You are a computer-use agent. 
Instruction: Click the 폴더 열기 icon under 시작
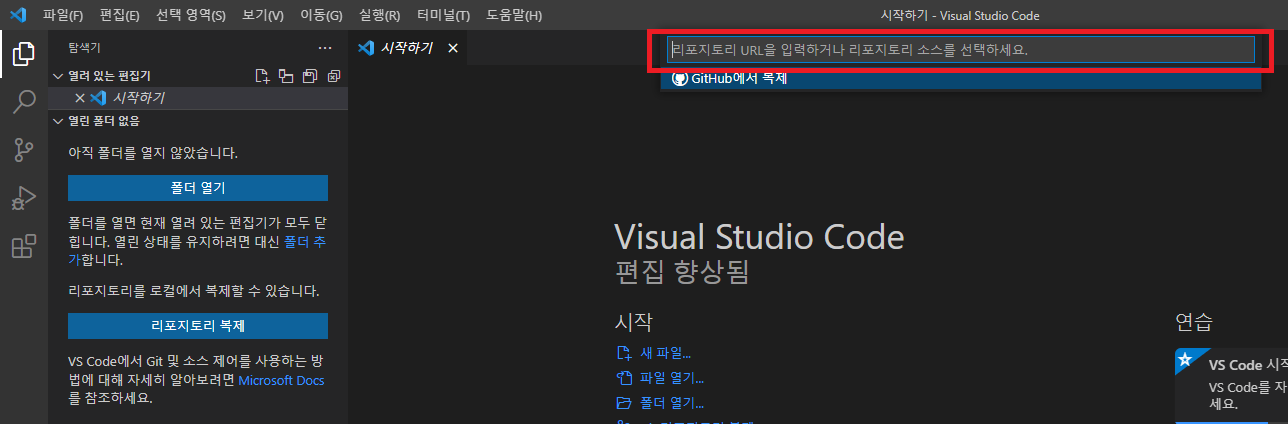624,403
